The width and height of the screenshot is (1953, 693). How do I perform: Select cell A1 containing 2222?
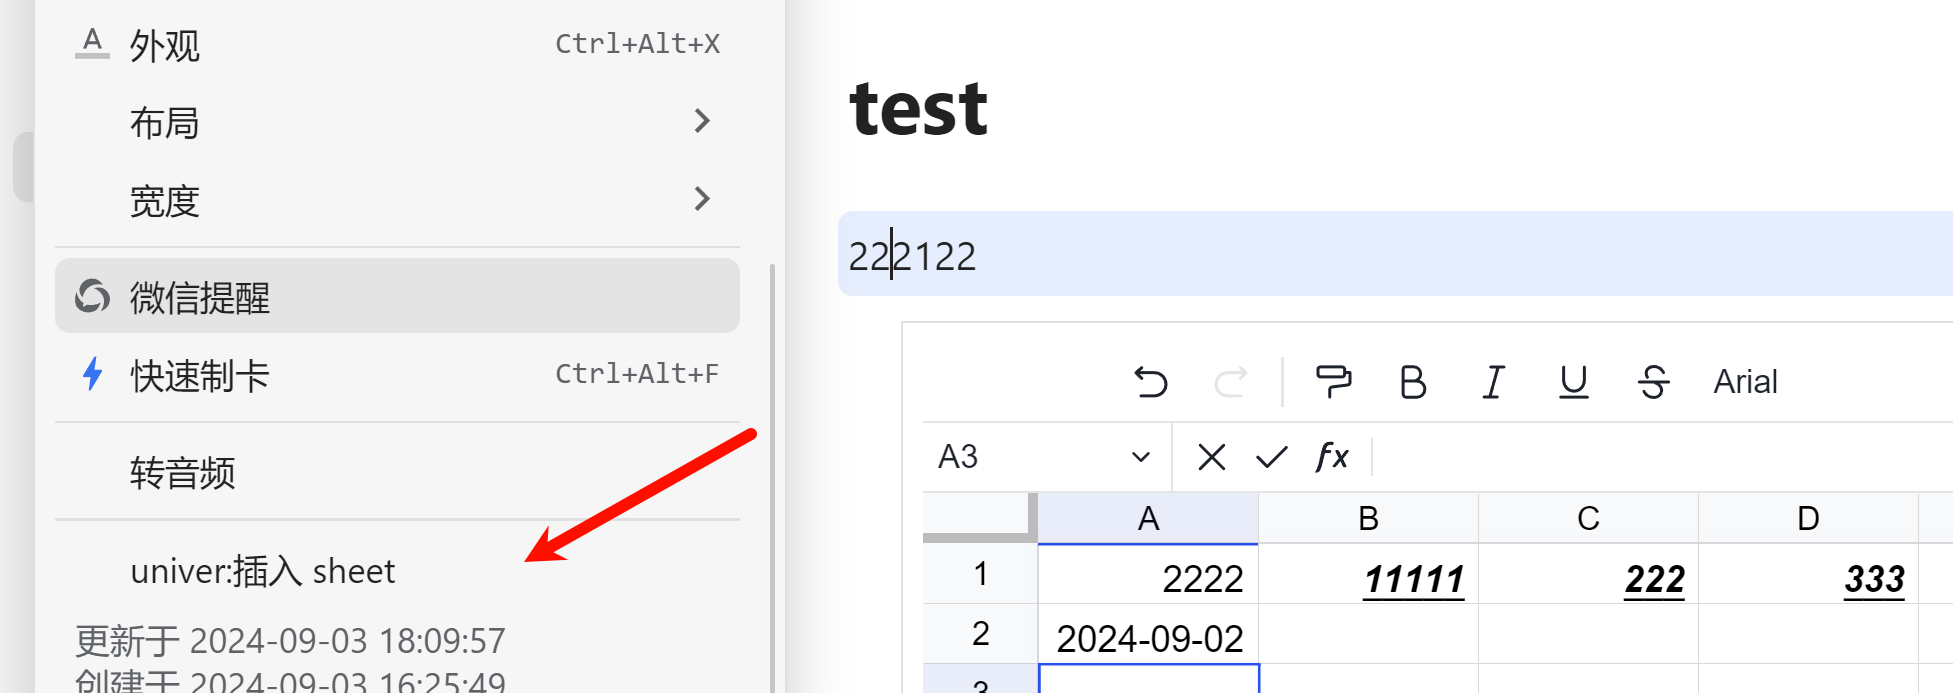(x=1148, y=574)
